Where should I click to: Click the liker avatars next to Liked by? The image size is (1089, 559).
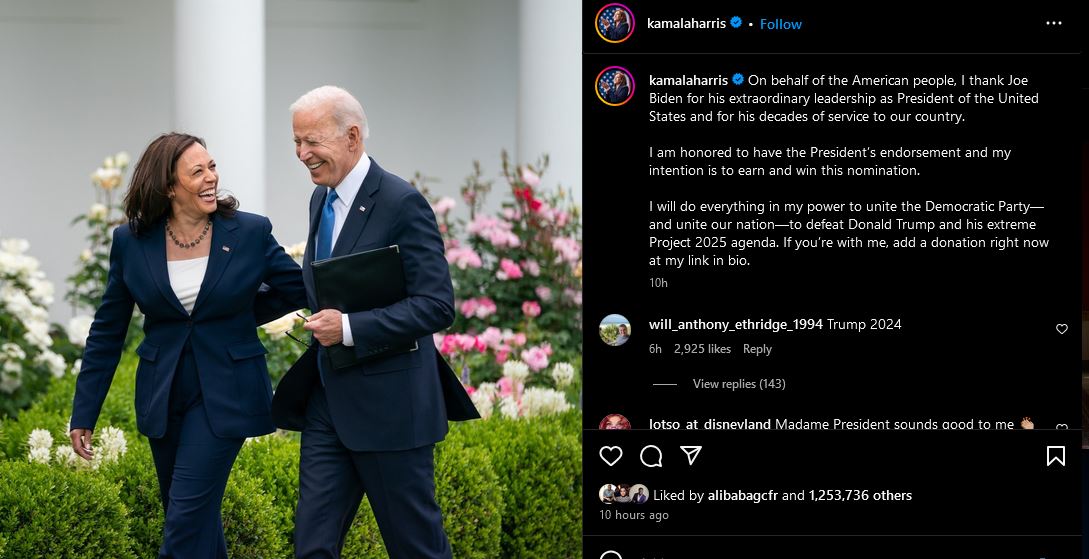point(624,494)
